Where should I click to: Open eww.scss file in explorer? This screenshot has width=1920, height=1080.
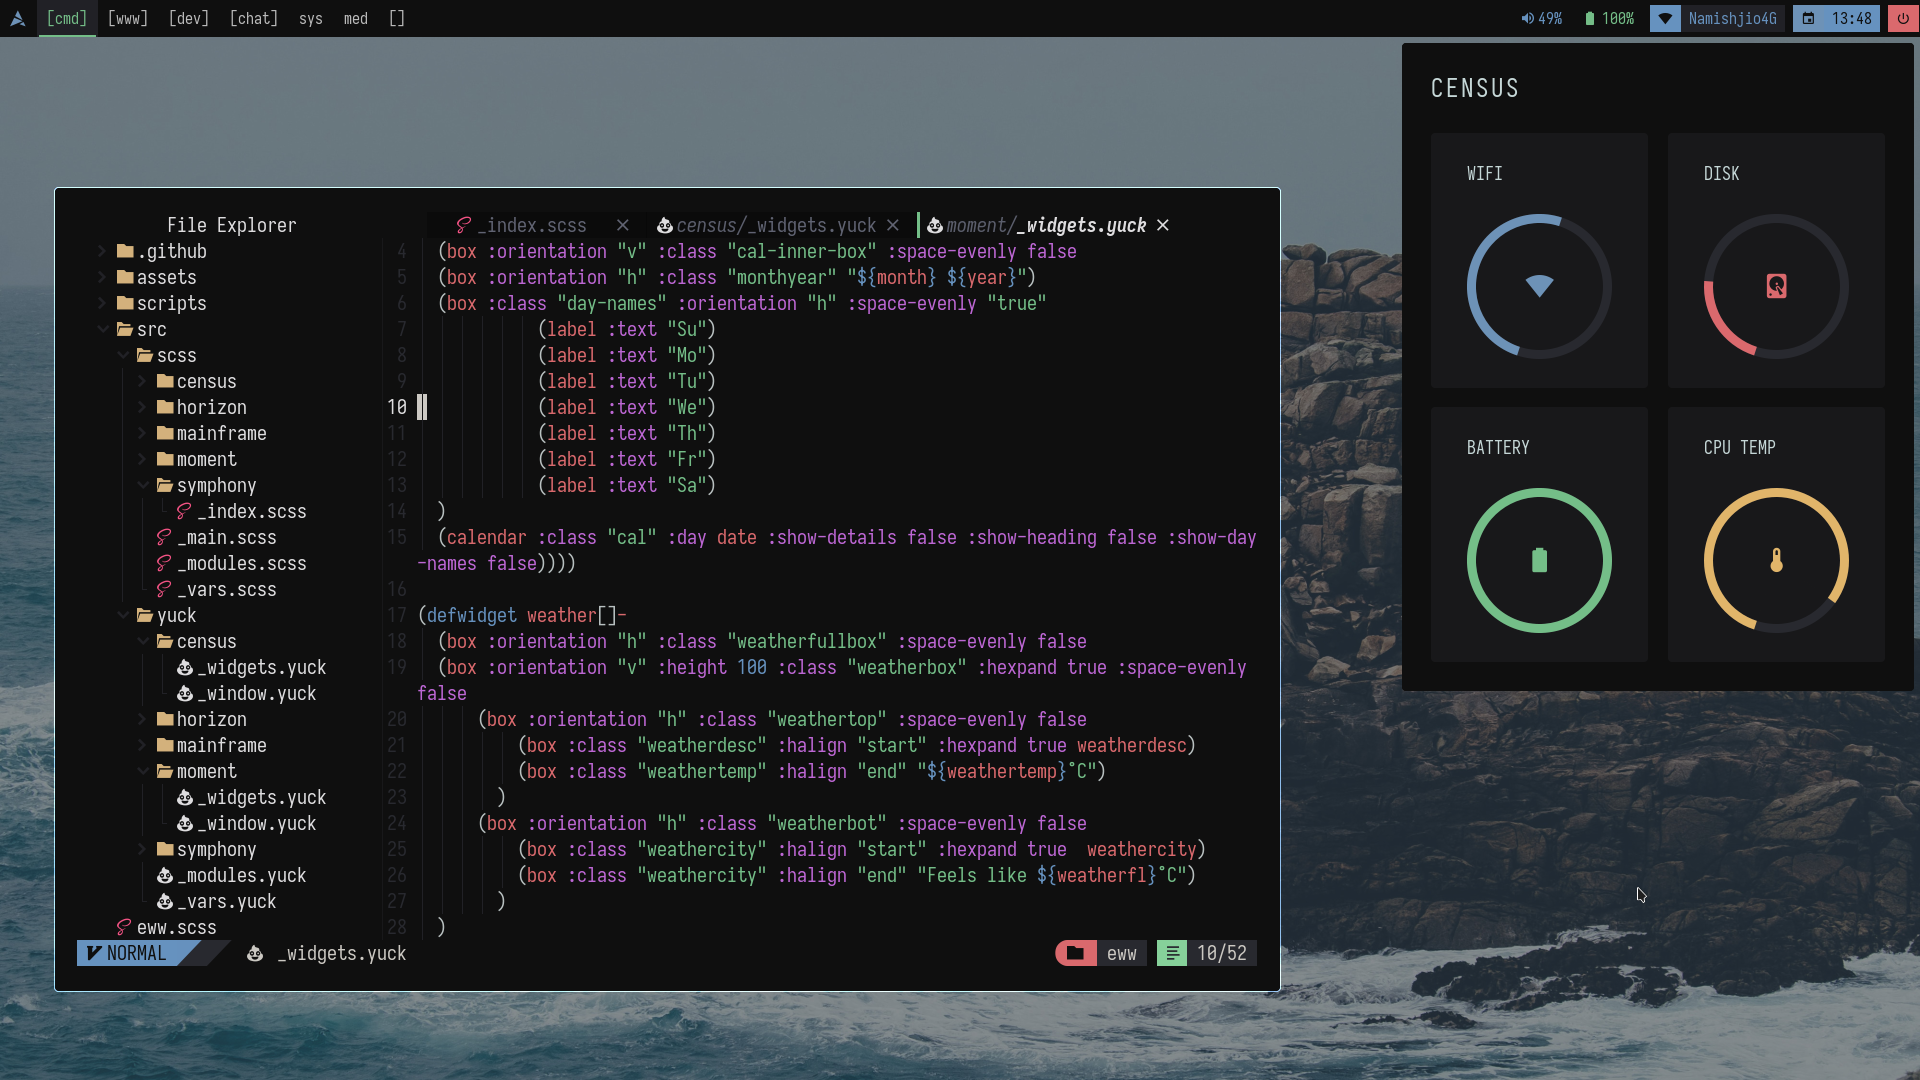(x=176, y=927)
